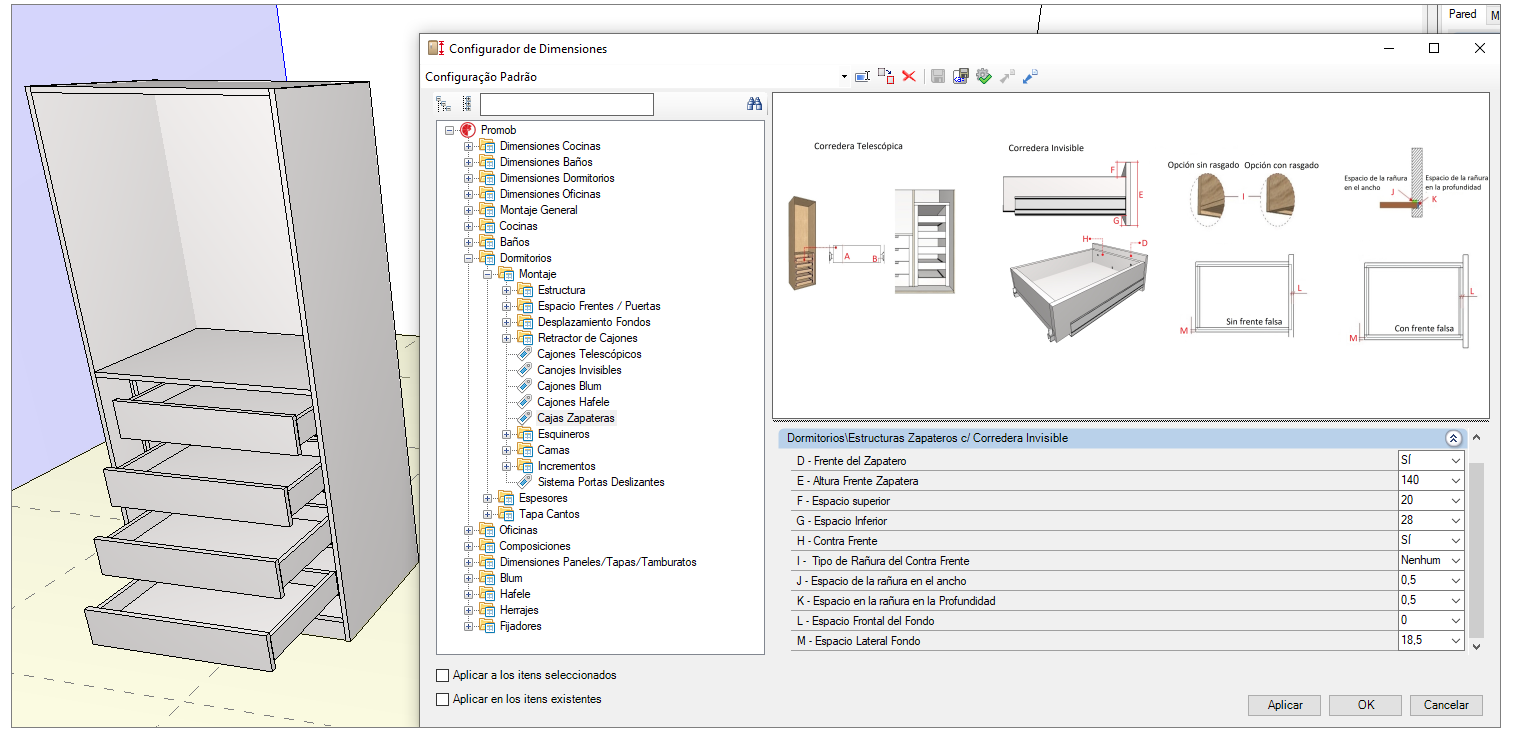This screenshot has width=1522, height=735.
Task: Expand the Espesores tree node
Action: tap(488, 498)
